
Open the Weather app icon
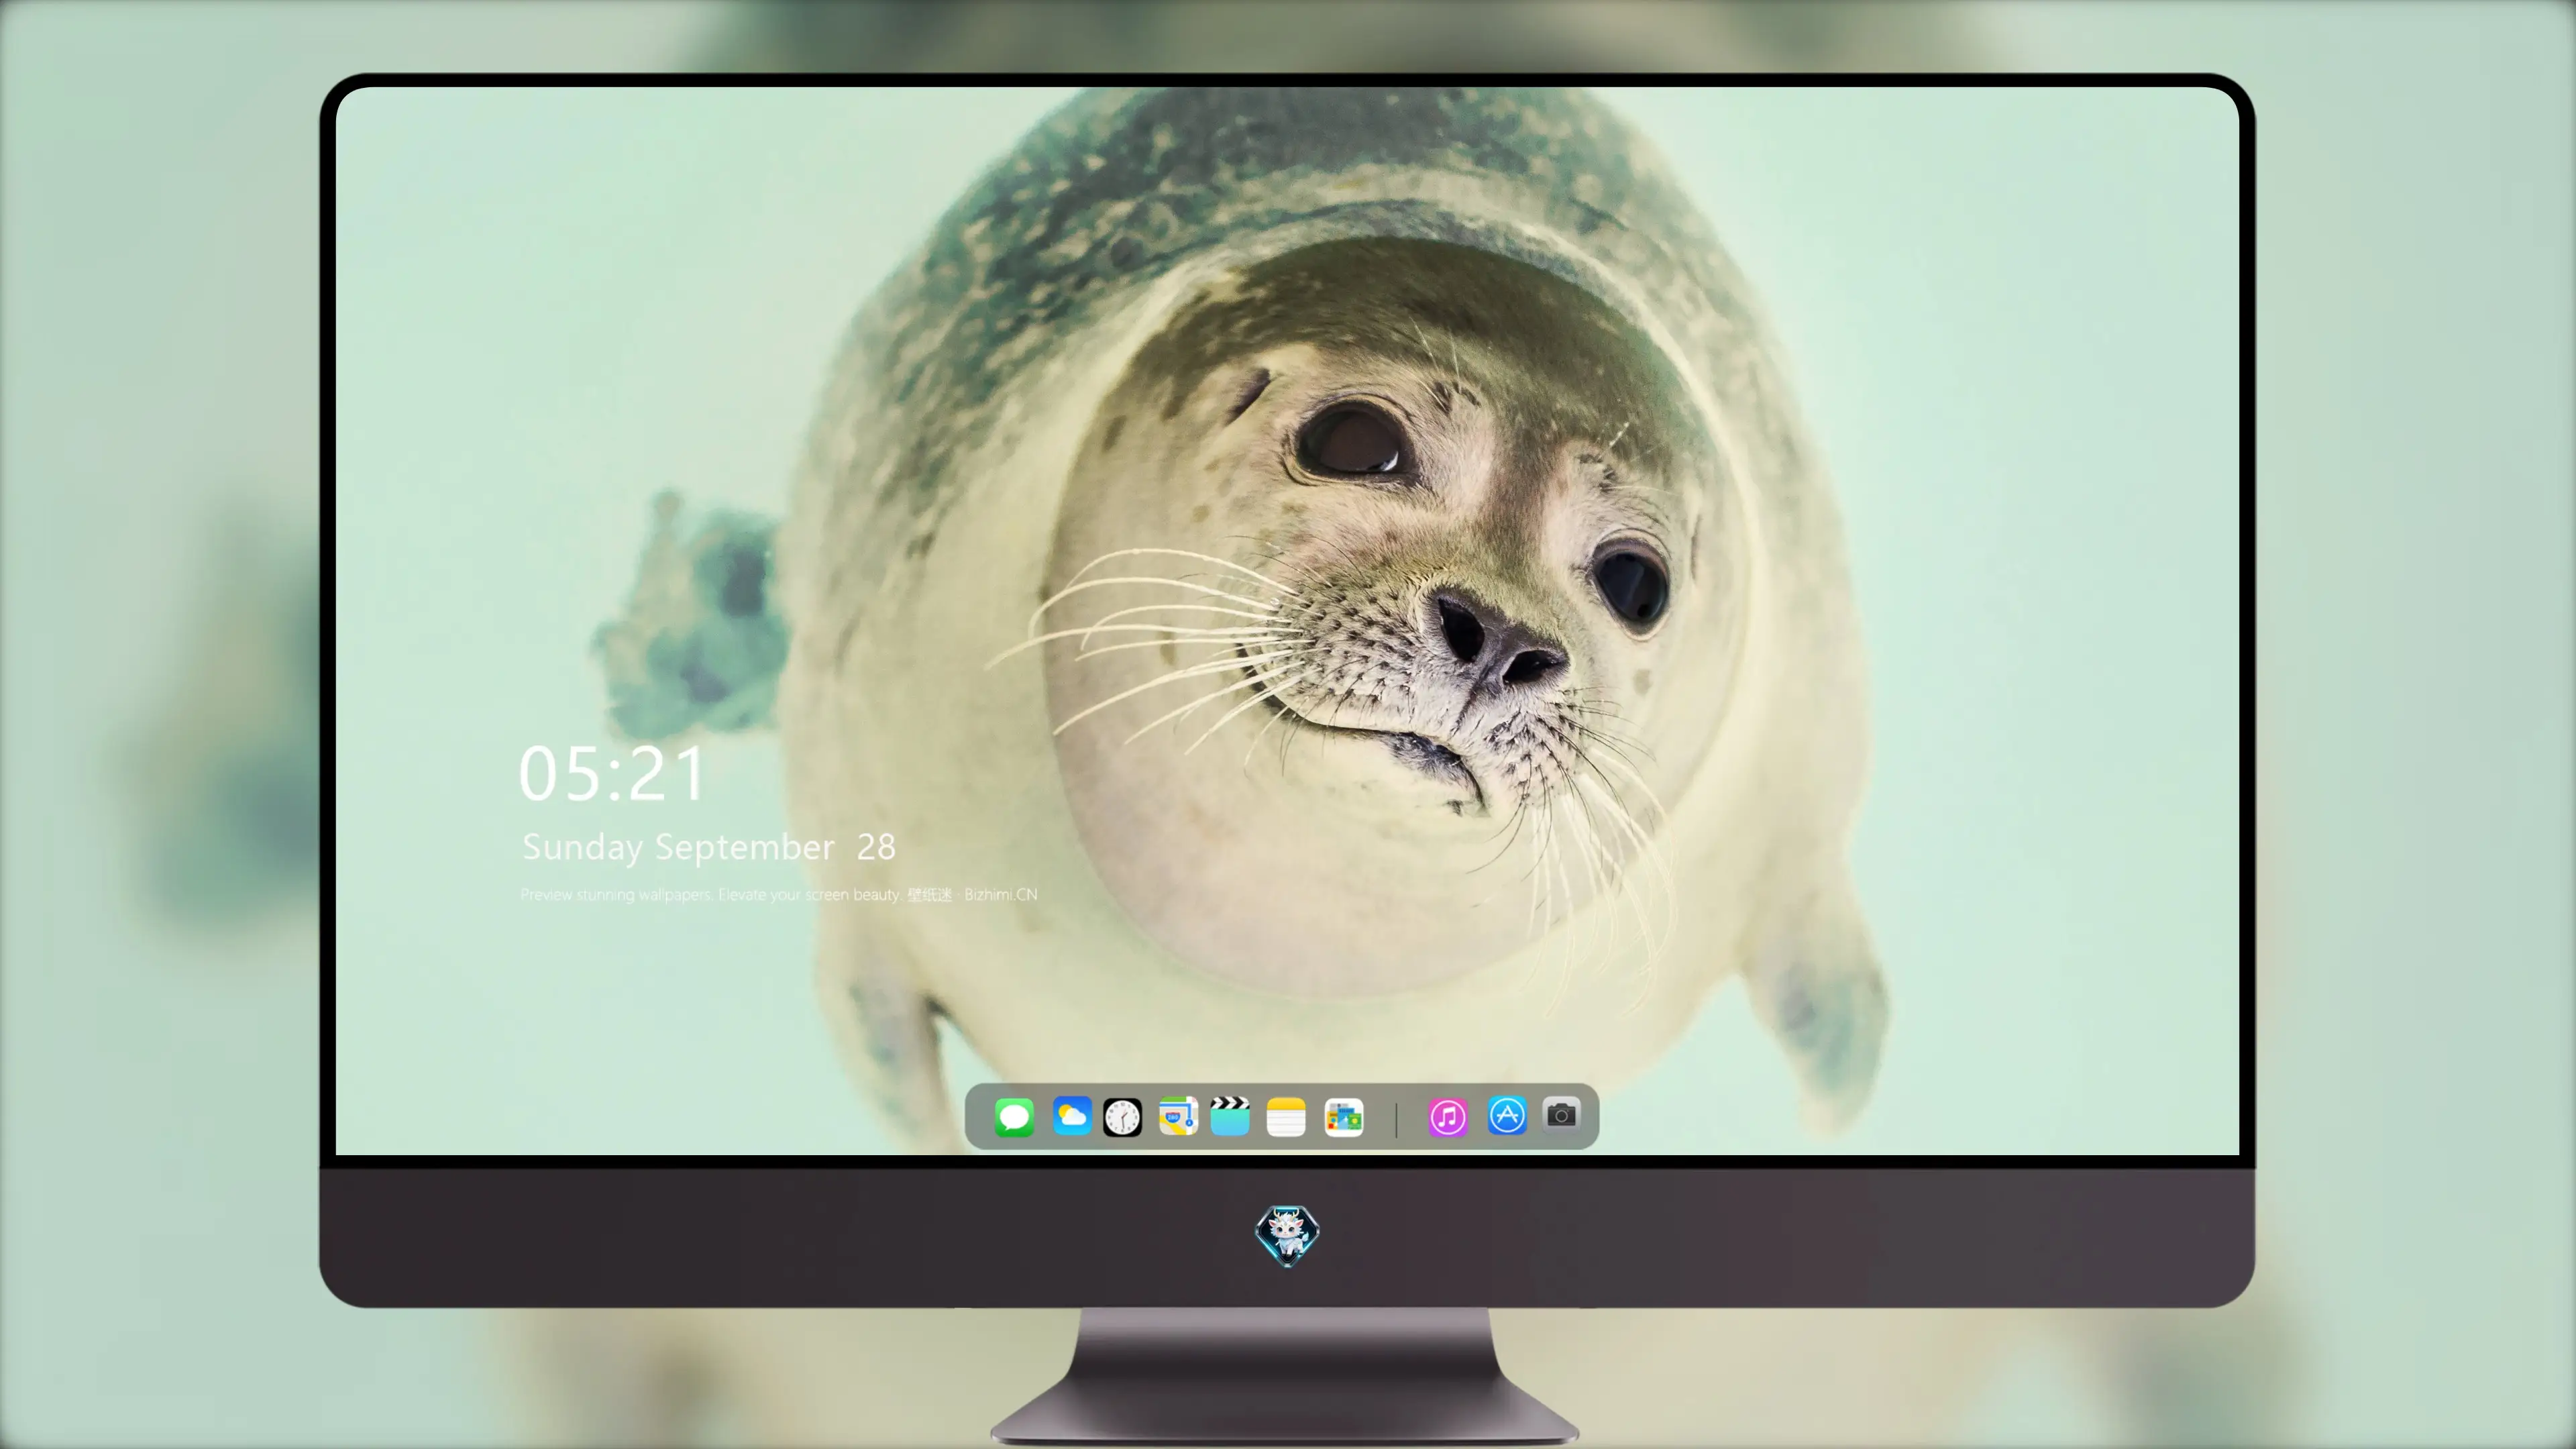coord(1071,1116)
